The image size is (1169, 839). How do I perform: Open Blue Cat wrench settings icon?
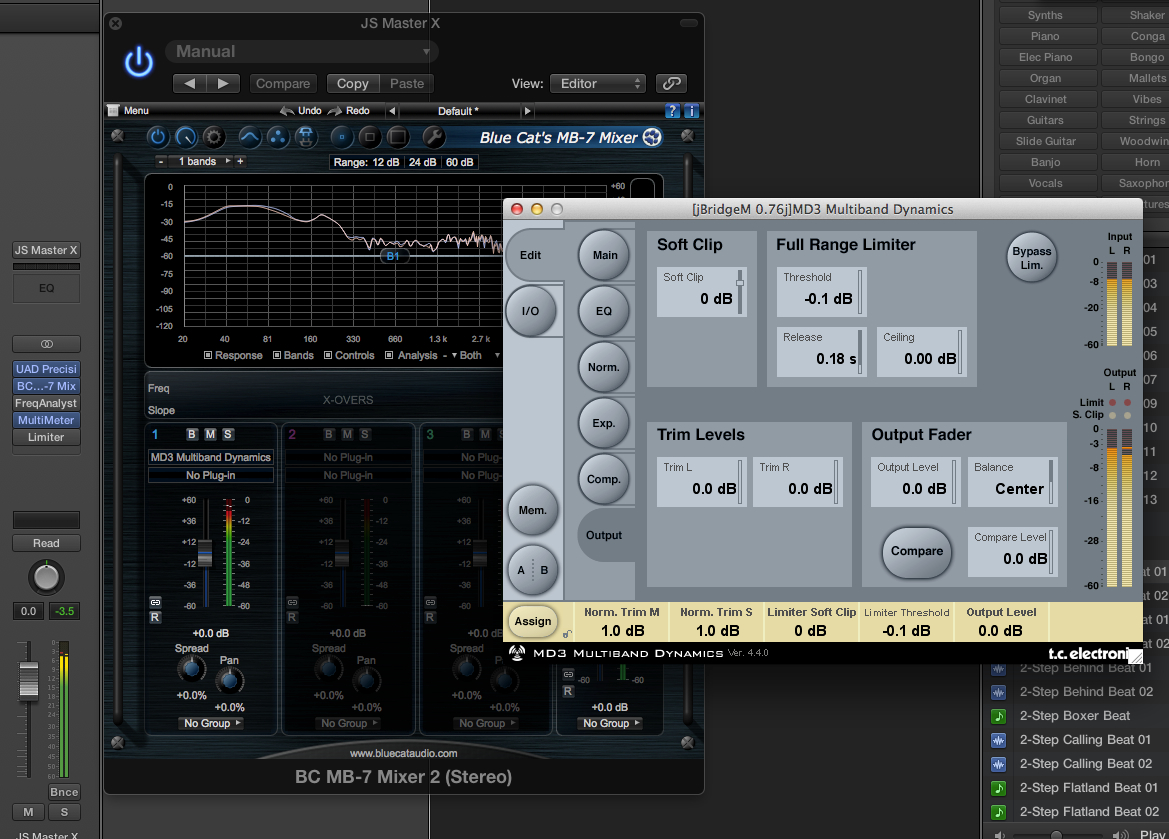433,137
